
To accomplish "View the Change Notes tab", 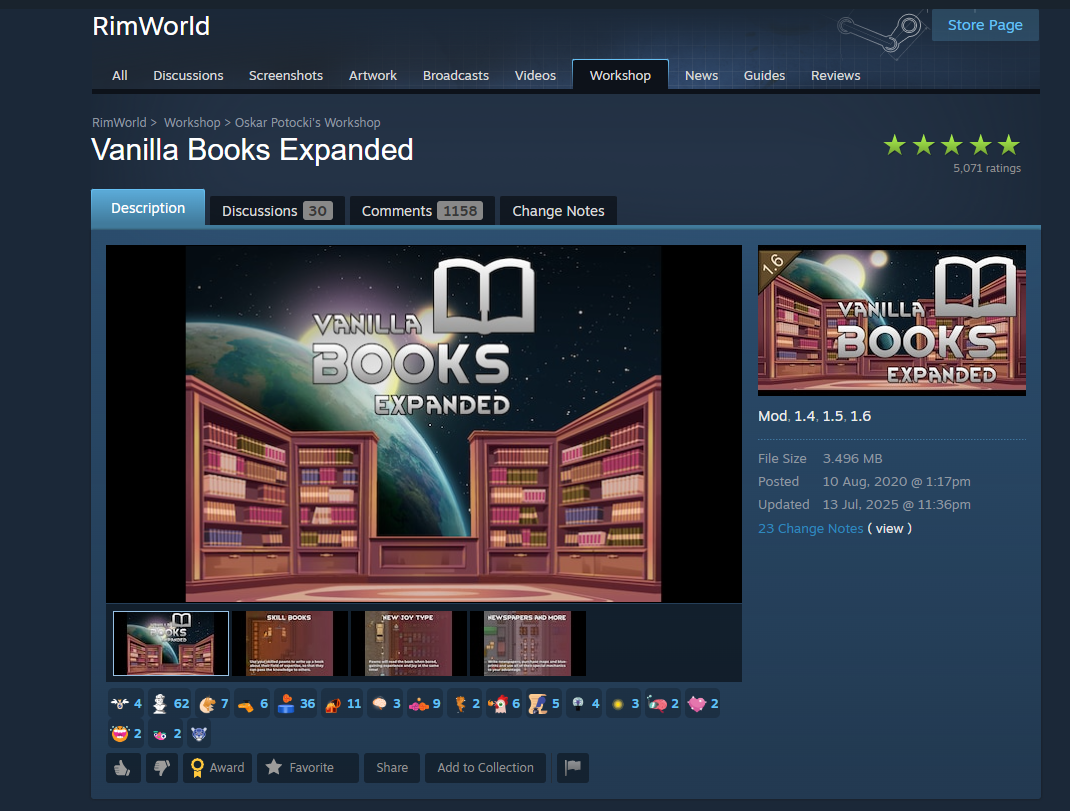I will coord(558,211).
